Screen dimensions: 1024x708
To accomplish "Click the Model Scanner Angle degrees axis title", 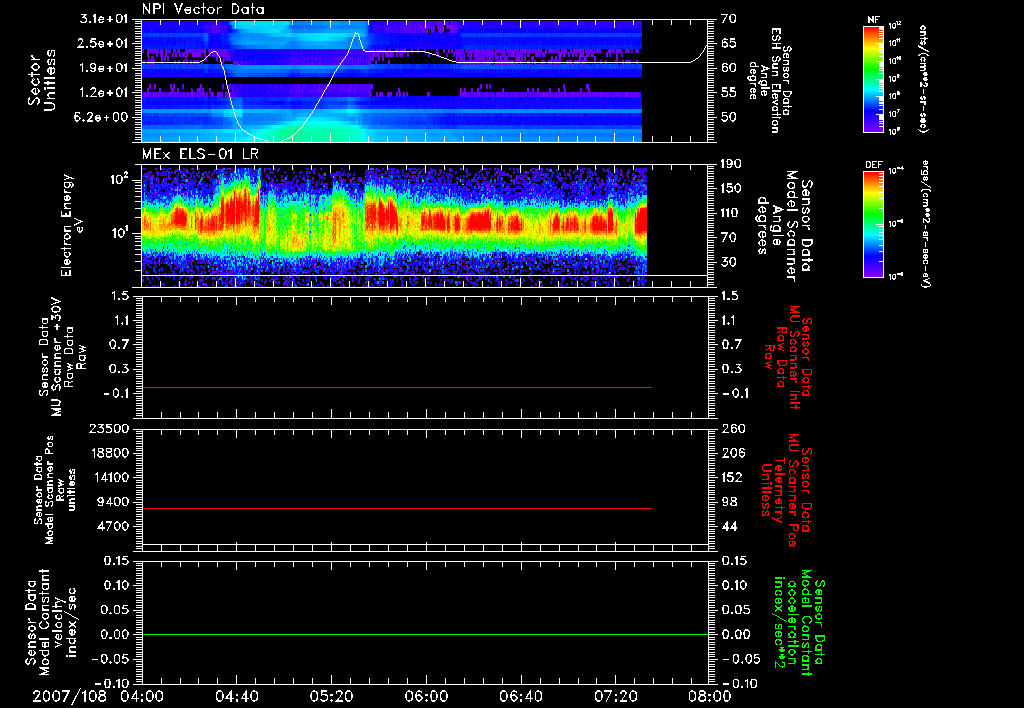I will 784,226.
